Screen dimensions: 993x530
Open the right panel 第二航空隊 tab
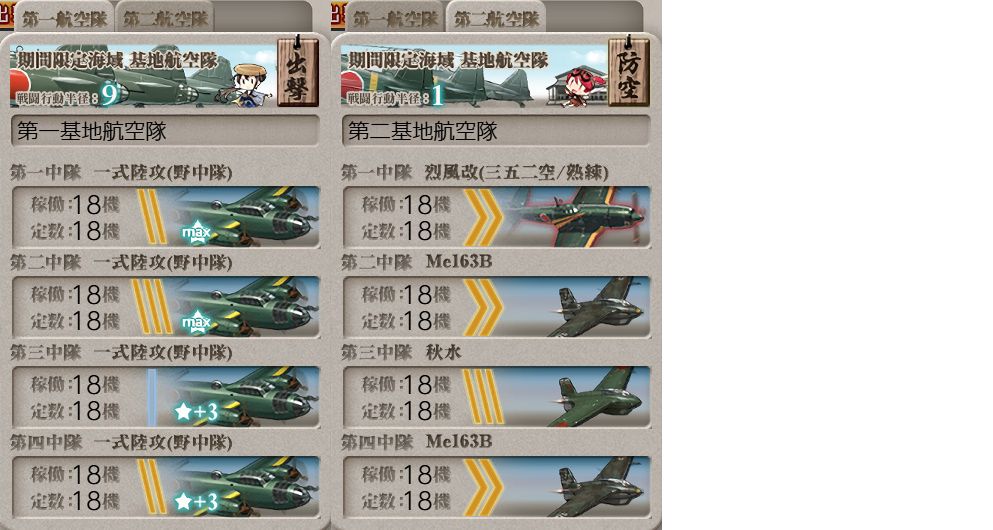coord(496,18)
